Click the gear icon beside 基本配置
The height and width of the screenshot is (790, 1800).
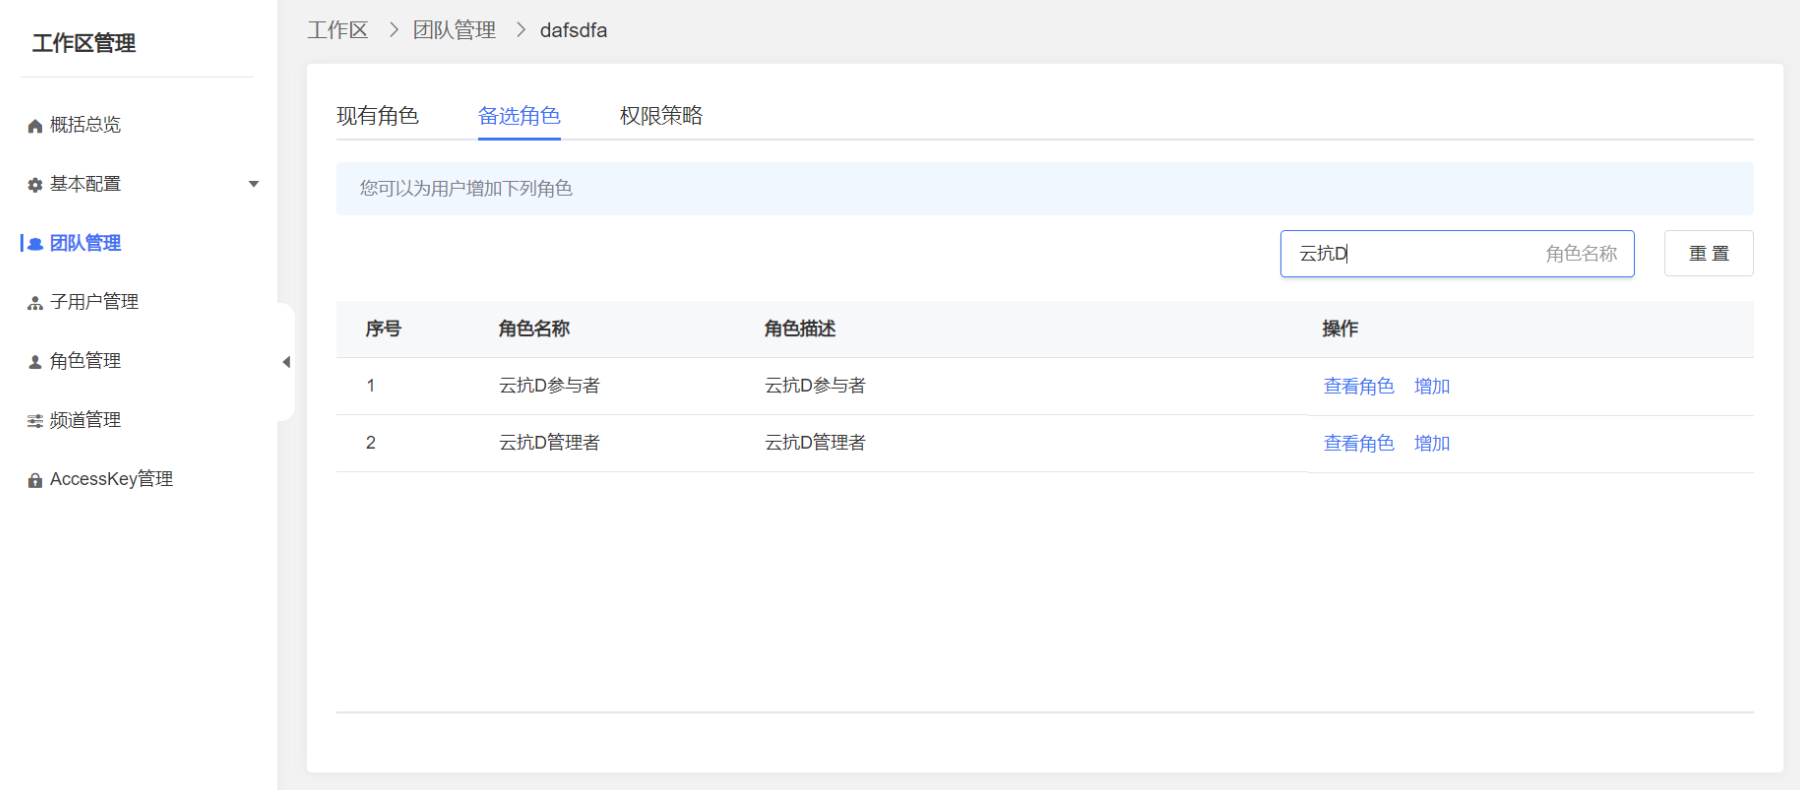(x=35, y=185)
